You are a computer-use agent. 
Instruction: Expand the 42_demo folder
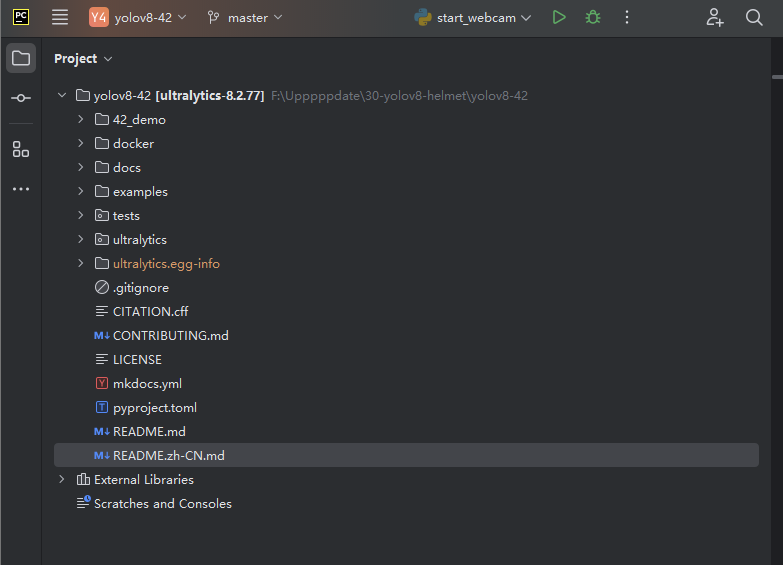(80, 119)
